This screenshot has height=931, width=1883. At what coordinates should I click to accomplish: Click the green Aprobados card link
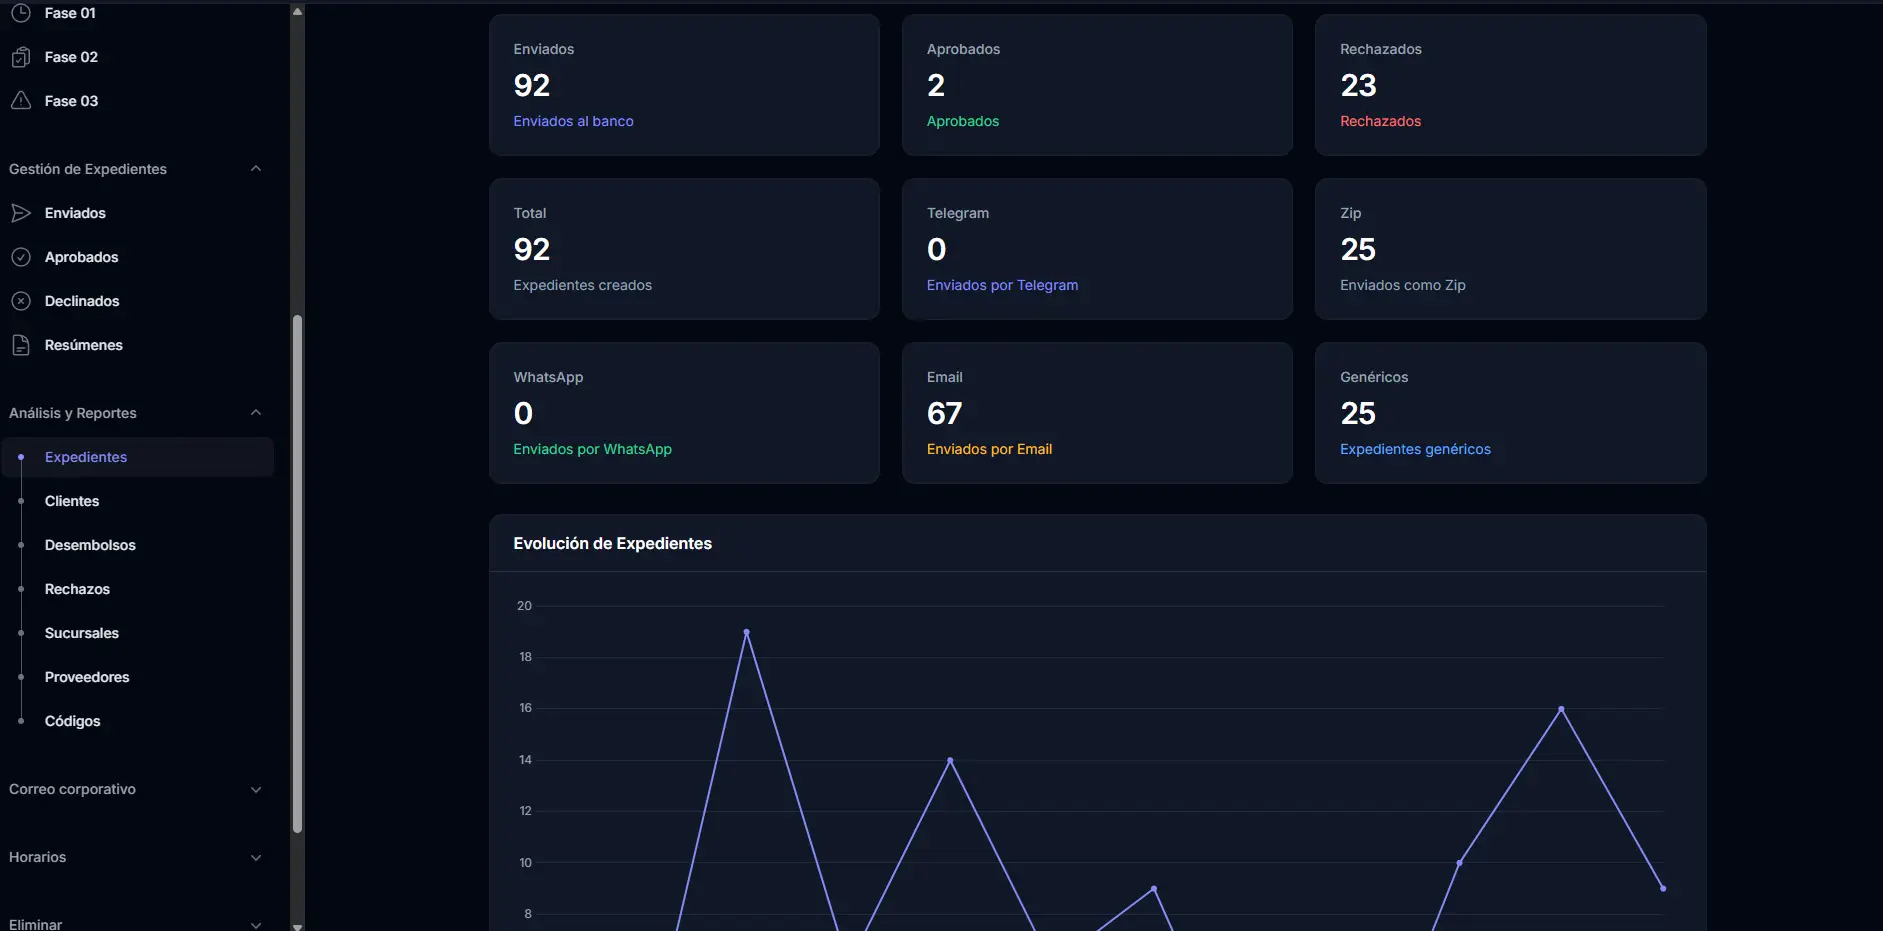pyautogui.click(x=963, y=121)
